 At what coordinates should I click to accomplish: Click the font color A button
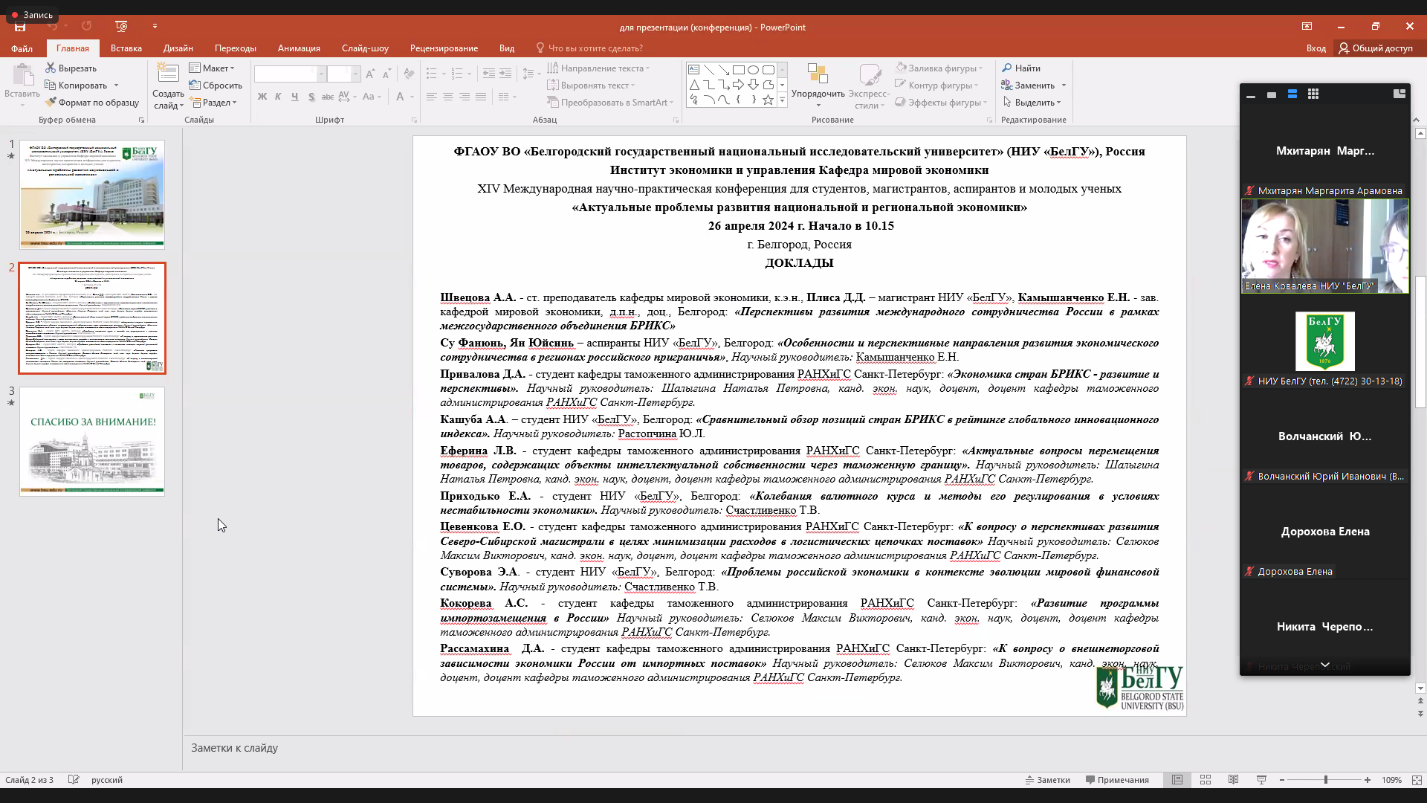pyautogui.click(x=399, y=97)
